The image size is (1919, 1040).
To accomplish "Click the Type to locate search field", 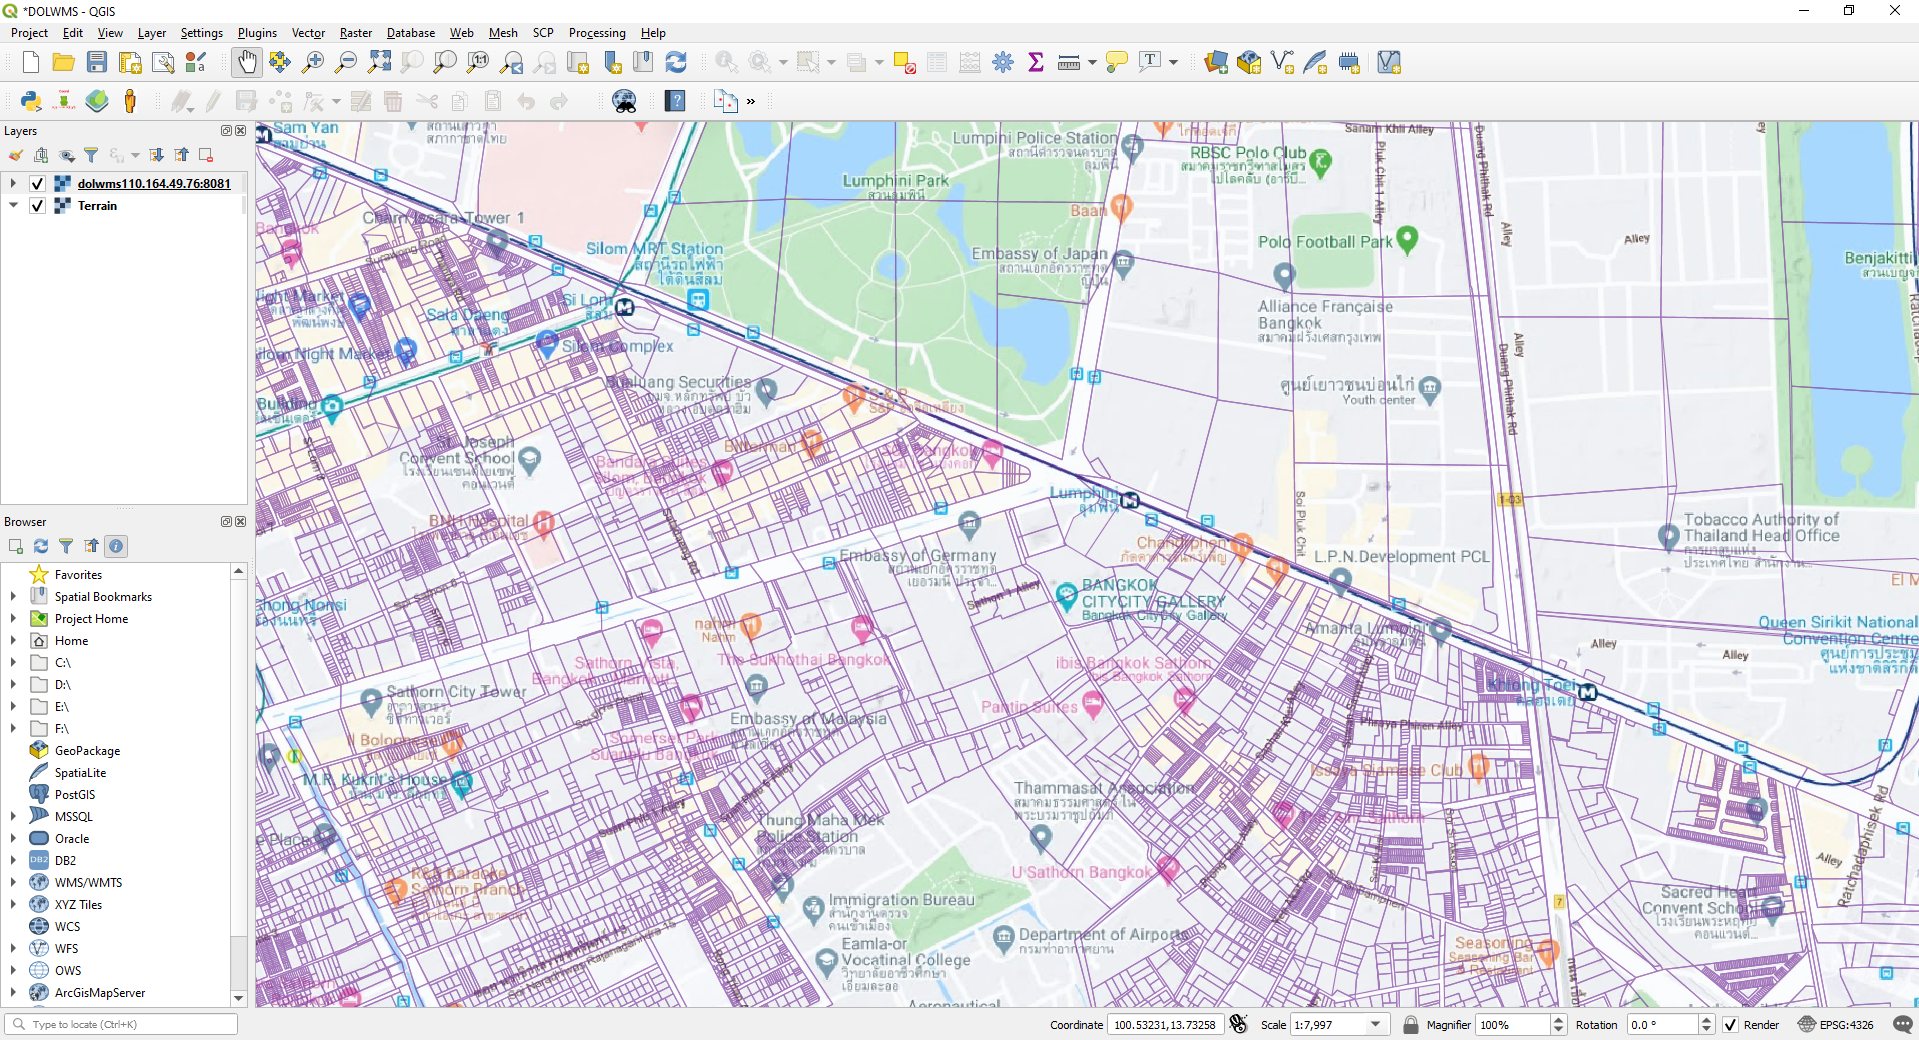I will tap(122, 1024).
